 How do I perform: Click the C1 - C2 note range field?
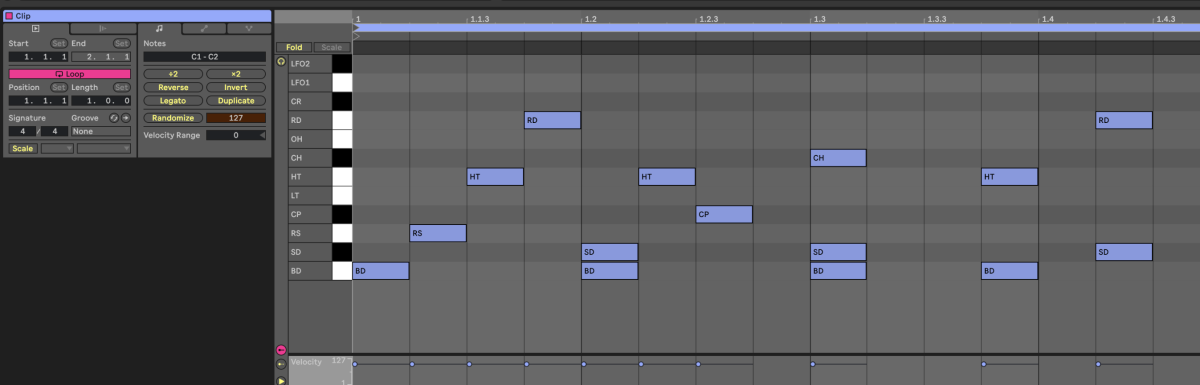[x=204, y=57]
